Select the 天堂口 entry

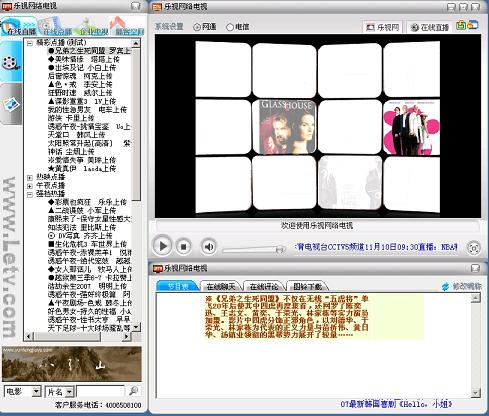(x=76, y=135)
